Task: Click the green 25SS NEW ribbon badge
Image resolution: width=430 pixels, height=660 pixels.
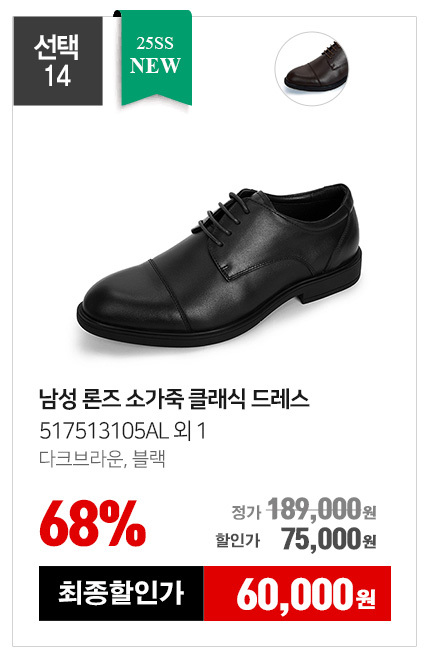Action: coord(156,58)
